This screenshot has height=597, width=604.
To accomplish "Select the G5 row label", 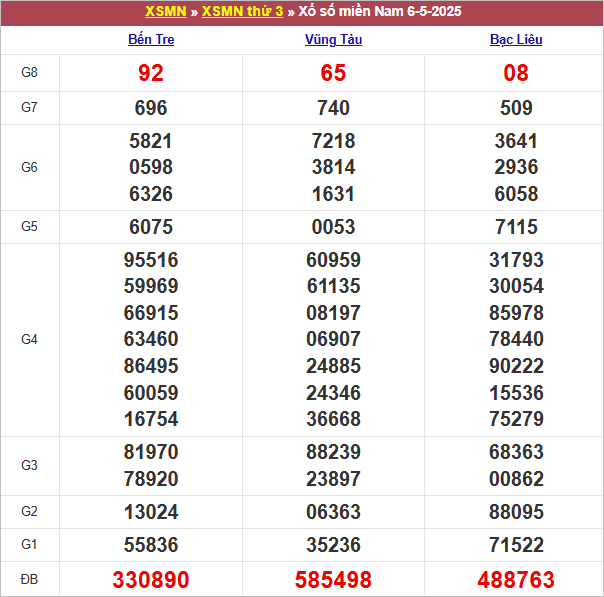I will tap(29, 226).
